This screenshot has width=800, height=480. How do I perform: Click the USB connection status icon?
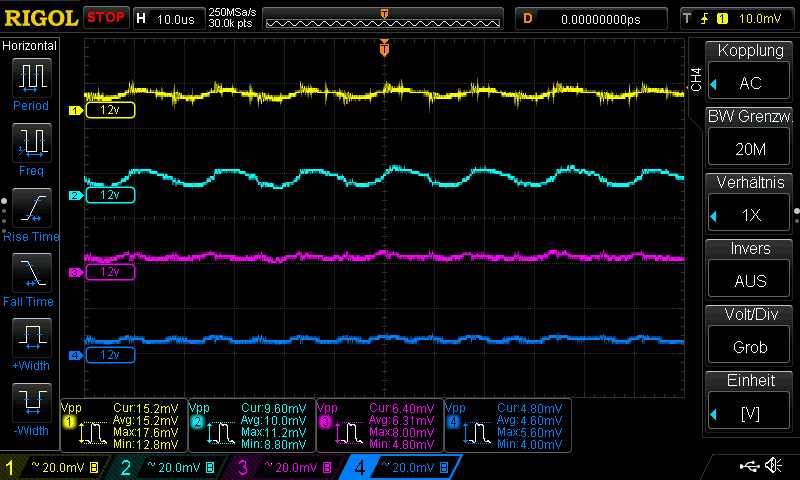pyautogui.click(x=749, y=466)
